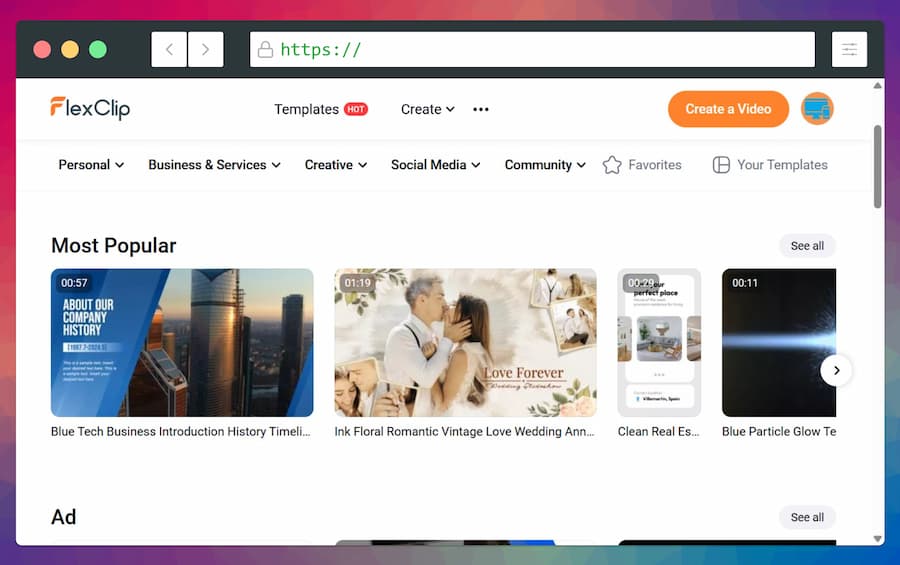Click the scrollbar up arrow
This screenshot has height=565, width=900.
pyautogui.click(x=878, y=86)
